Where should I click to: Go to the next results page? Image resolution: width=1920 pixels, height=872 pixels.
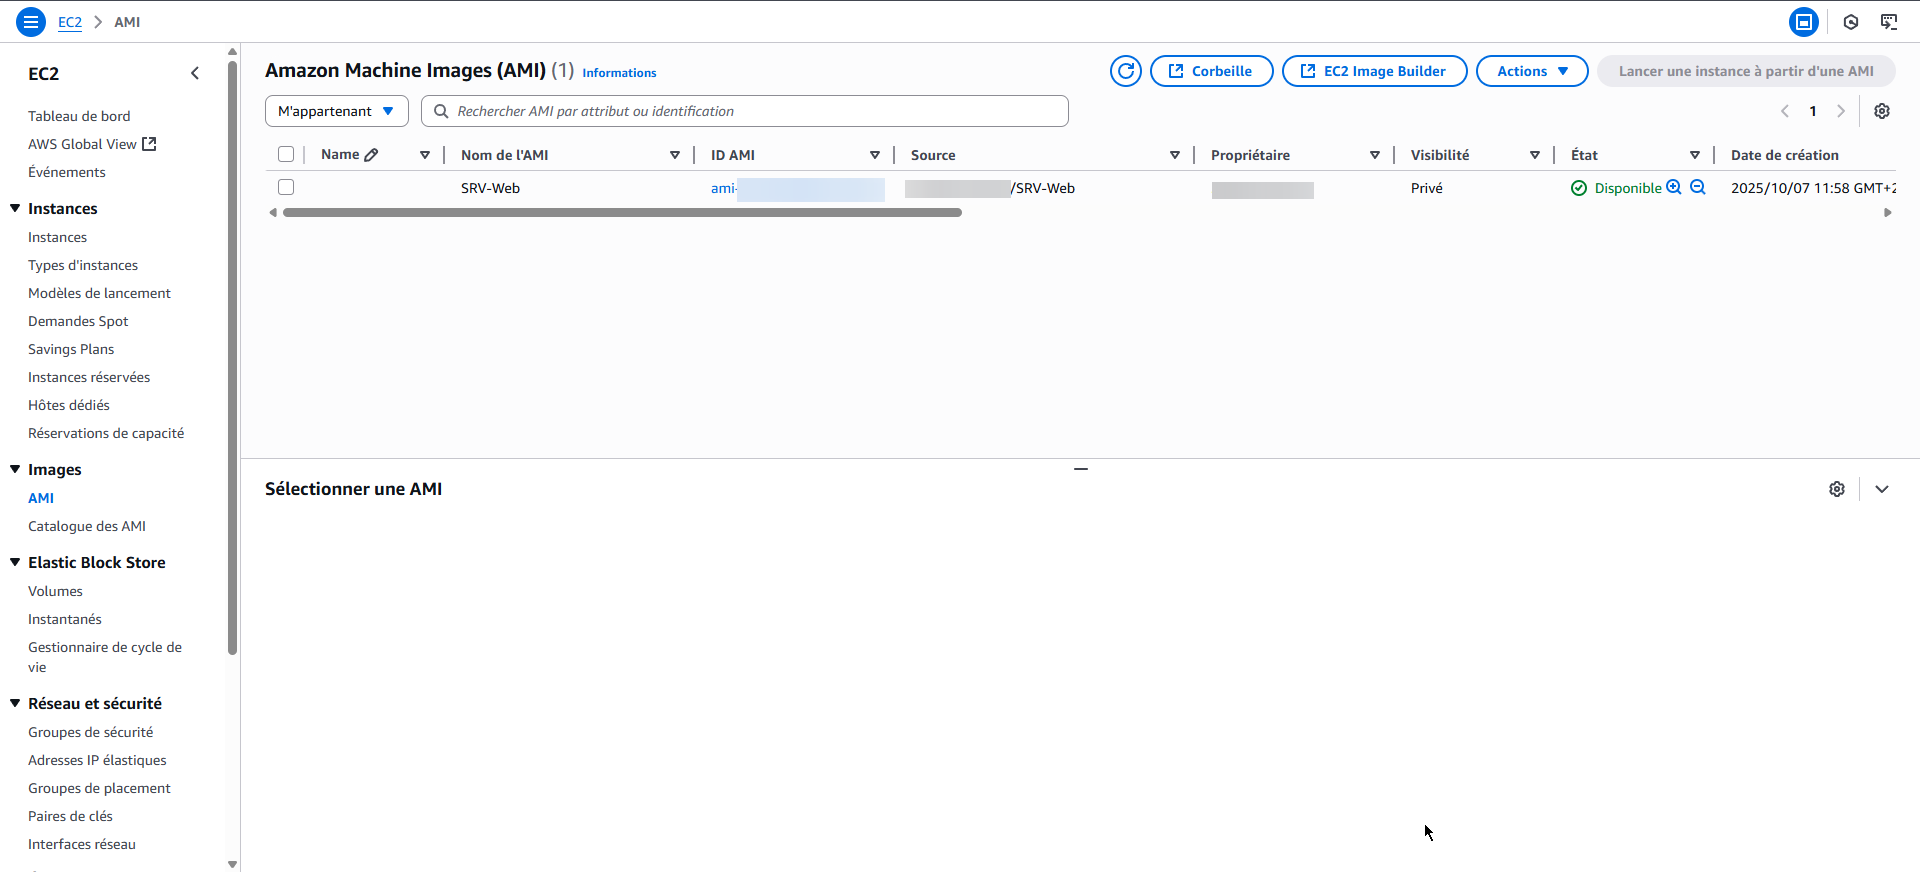[1841, 111]
